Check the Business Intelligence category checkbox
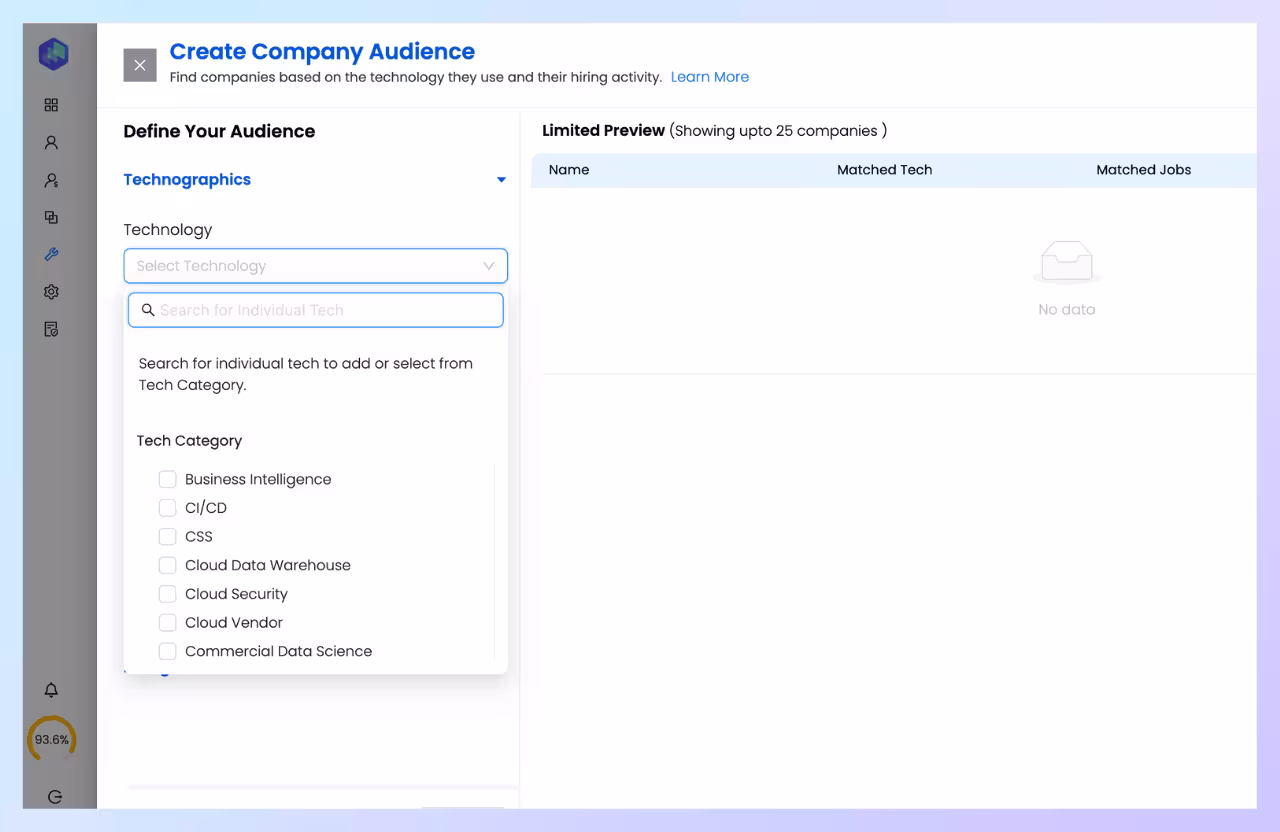 tap(168, 479)
